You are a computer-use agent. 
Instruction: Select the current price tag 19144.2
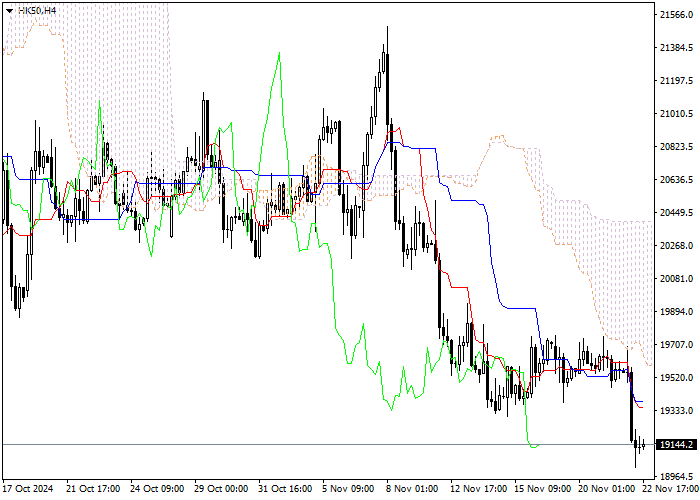coord(677,445)
